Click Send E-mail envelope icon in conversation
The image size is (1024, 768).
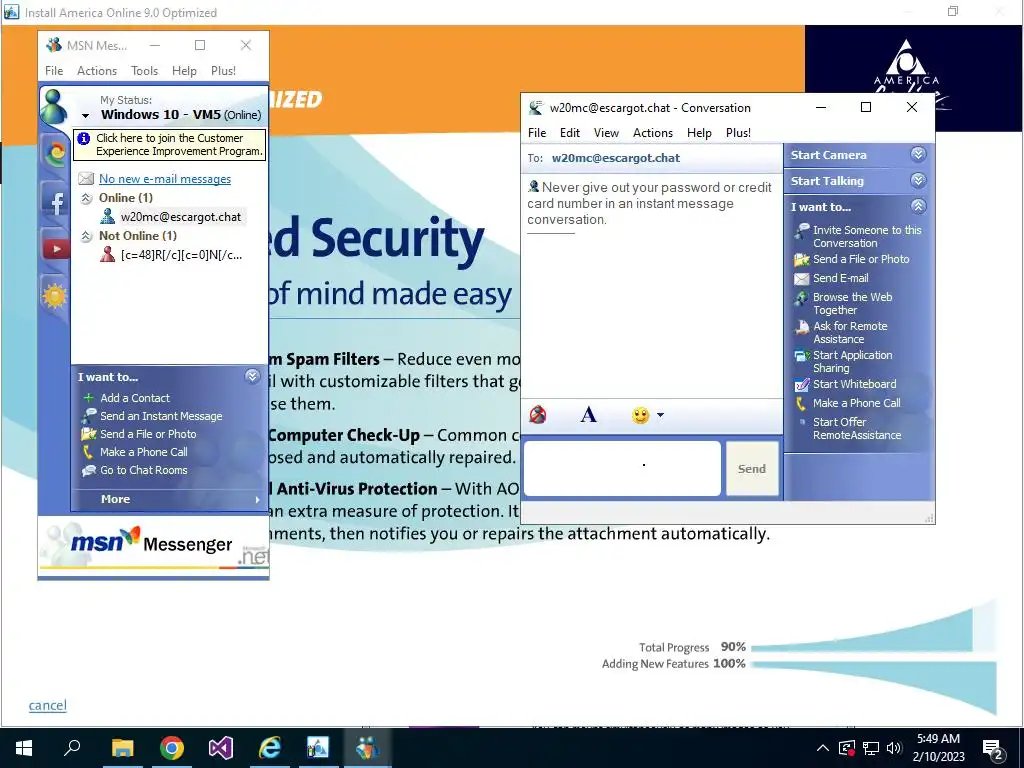tap(801, 279)
